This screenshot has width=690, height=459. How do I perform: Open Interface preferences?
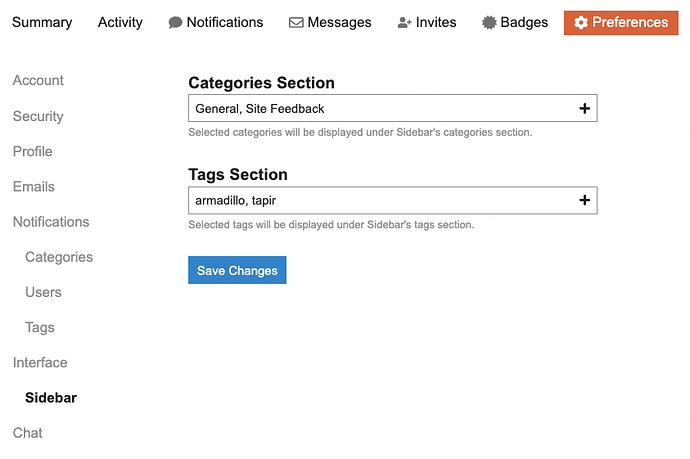click(x=40, y=363)
